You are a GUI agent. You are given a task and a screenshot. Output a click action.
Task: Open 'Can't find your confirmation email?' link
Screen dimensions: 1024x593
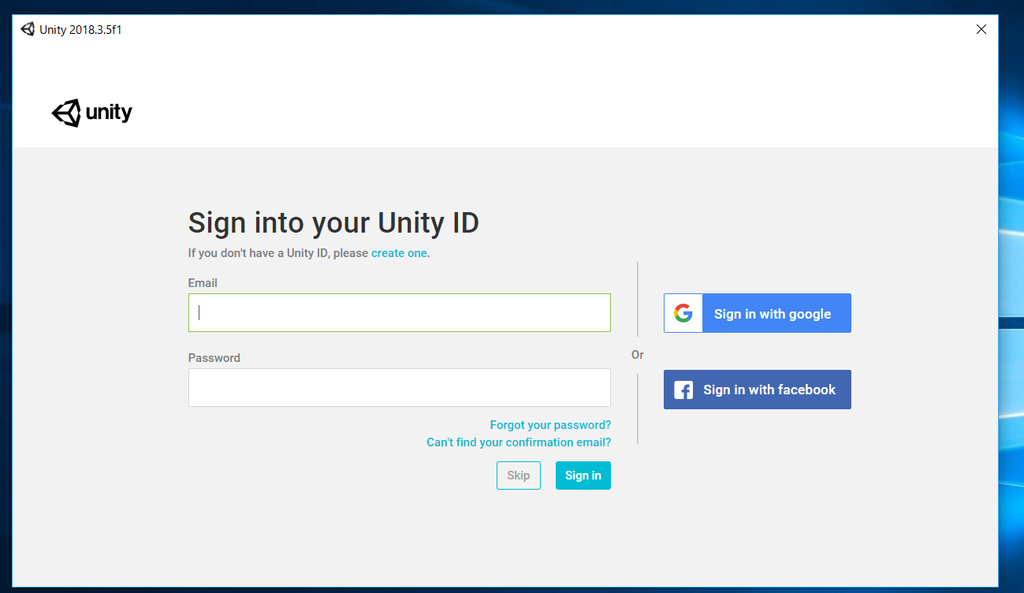tap(519, 443)
